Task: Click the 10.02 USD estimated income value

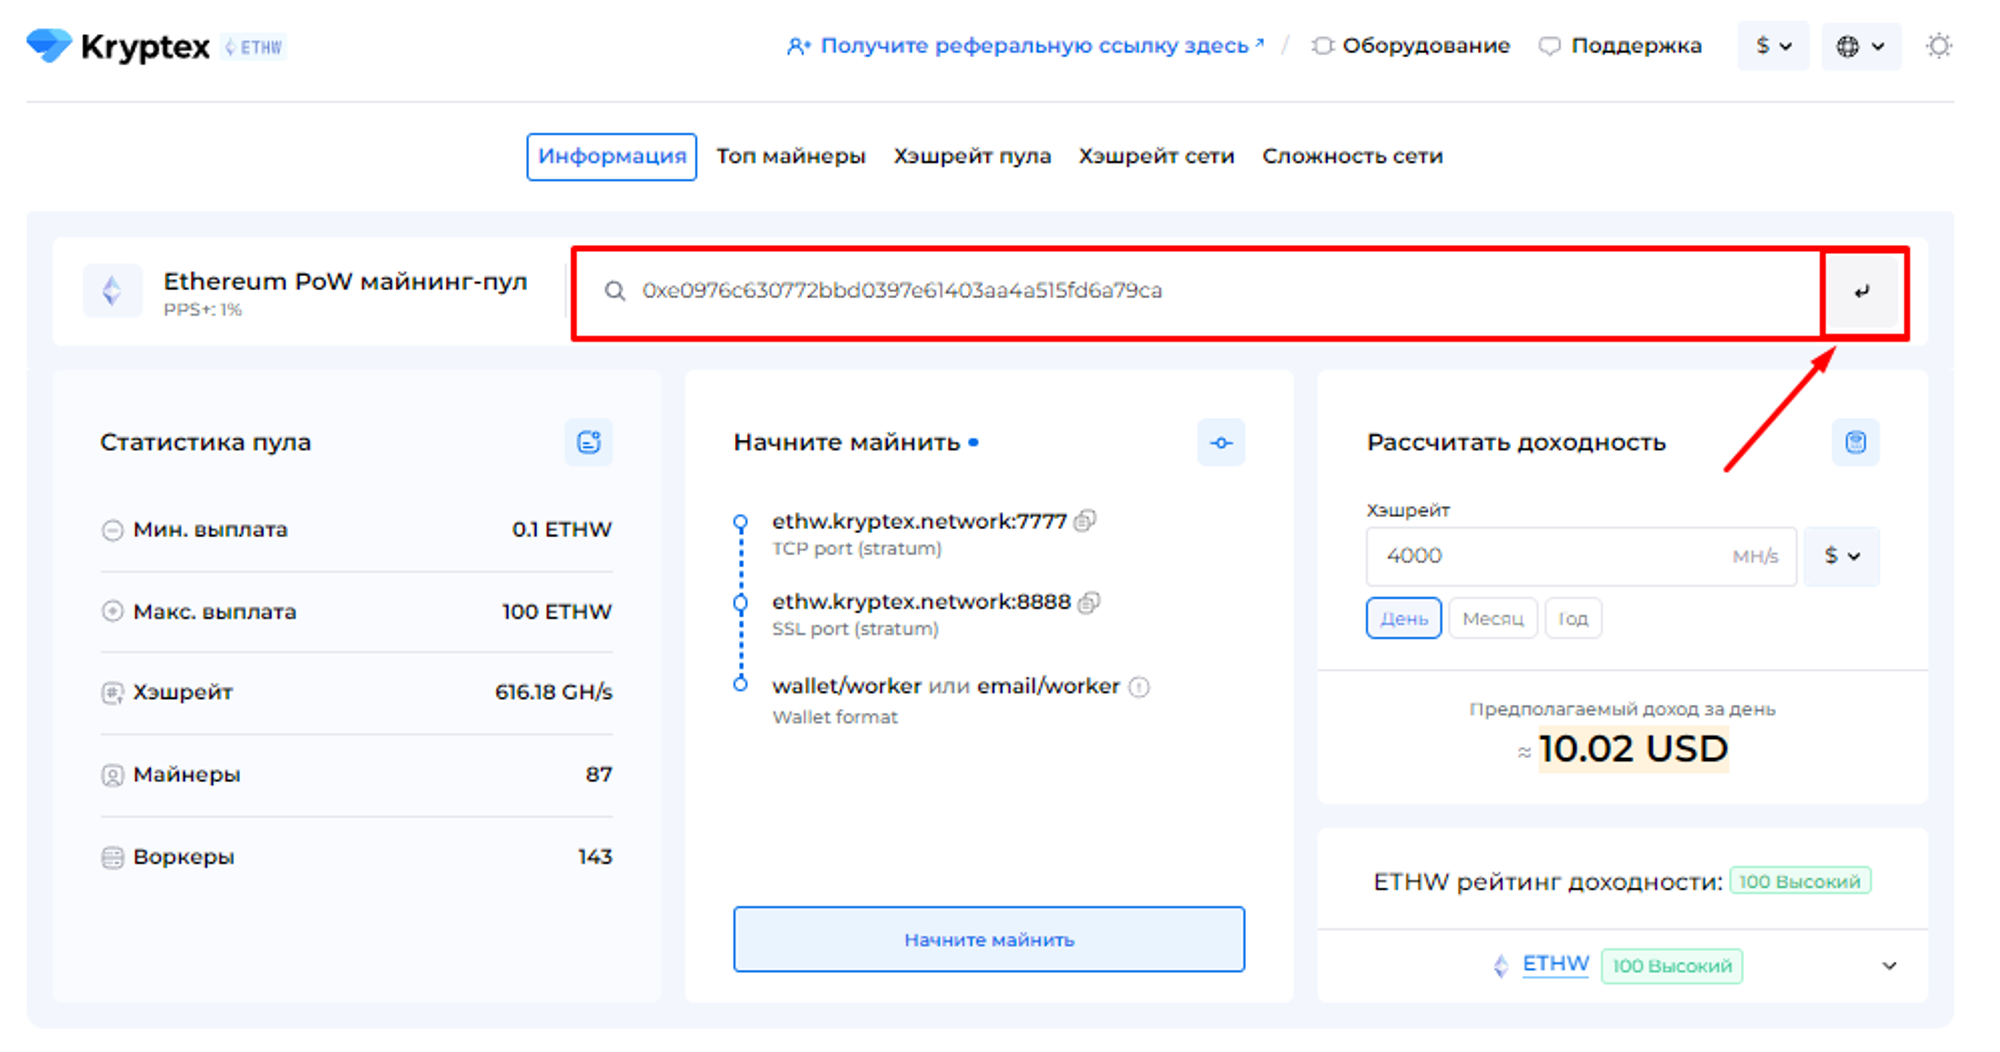Action: click(1634, 749)
